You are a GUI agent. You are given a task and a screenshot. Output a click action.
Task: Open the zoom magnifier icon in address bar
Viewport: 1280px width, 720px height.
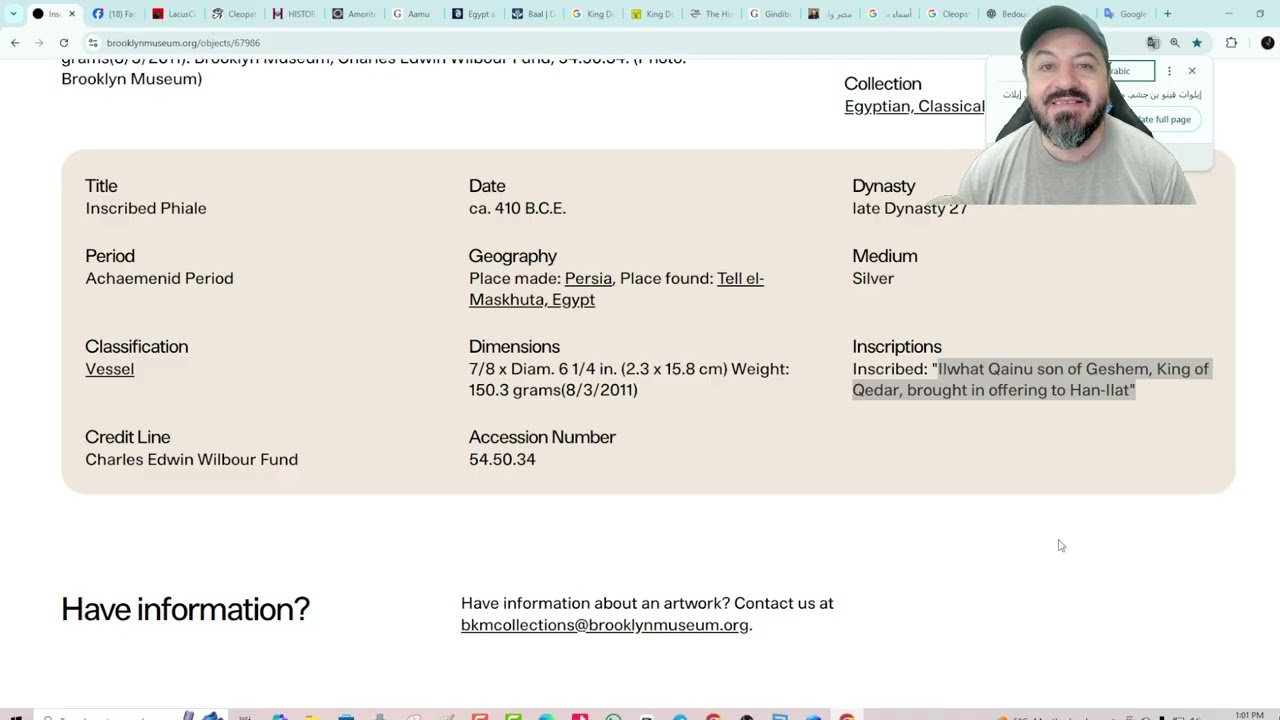[x=1175, y=43]
